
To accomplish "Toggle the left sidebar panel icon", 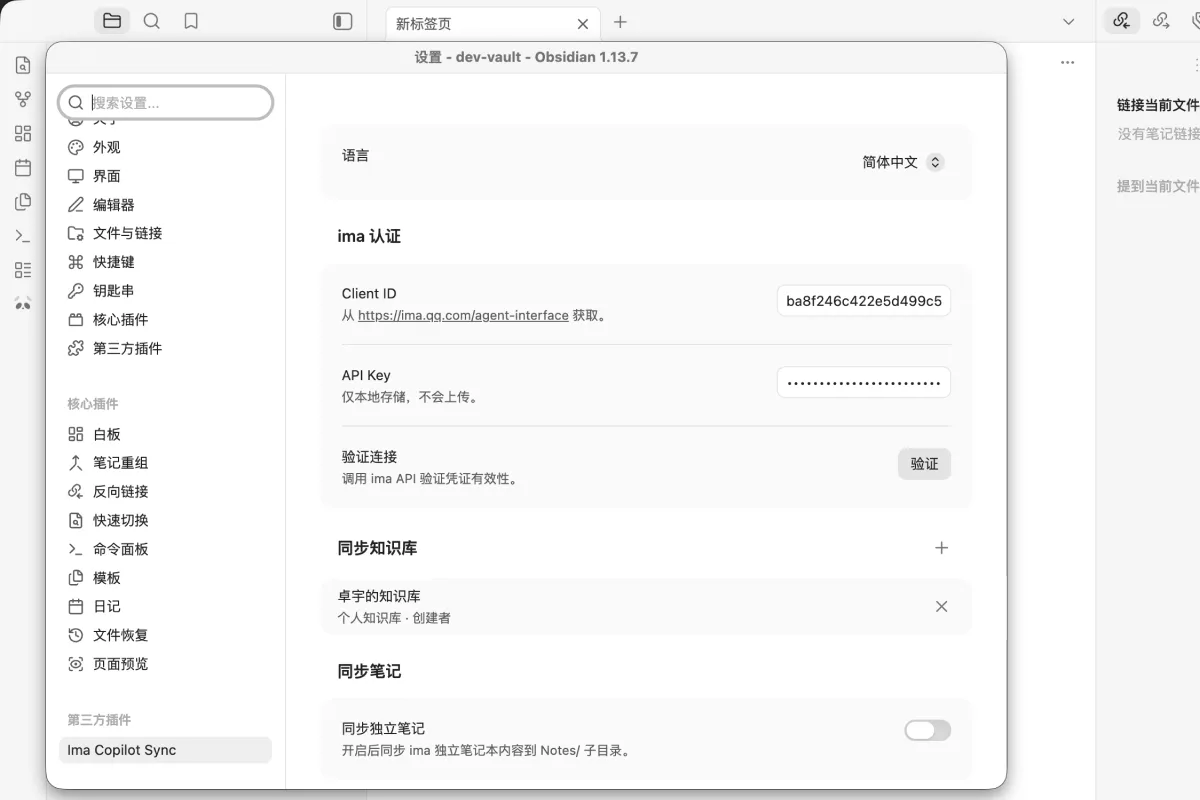I will click(343, 21).
